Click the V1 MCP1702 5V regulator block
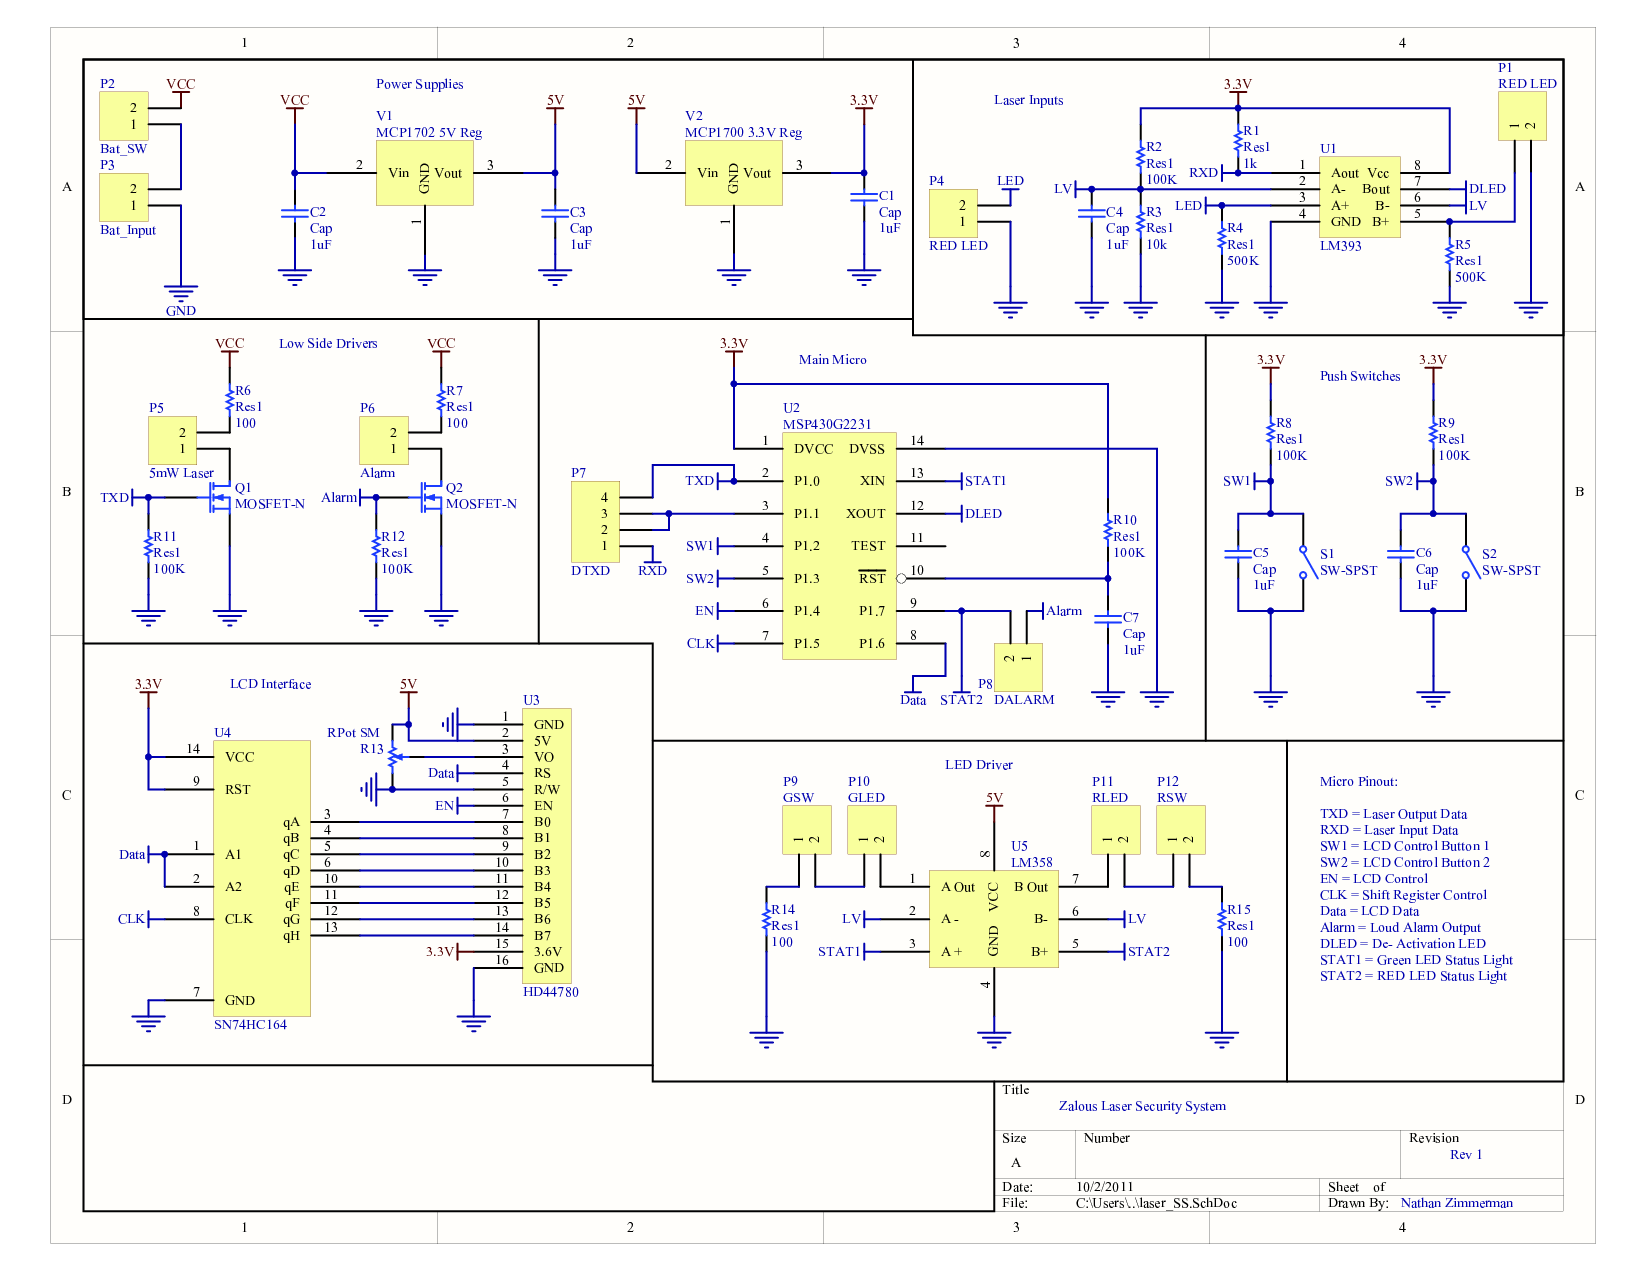This screenshot has width=1650, height=1275. [x=424, y=173]
